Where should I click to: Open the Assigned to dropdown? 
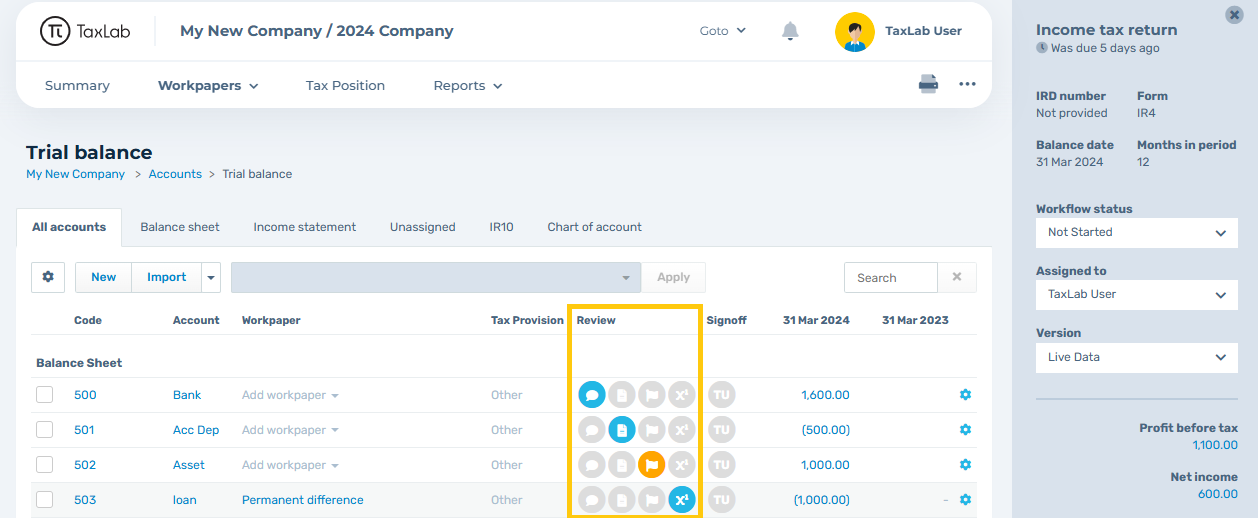[x=1137, y=294]
